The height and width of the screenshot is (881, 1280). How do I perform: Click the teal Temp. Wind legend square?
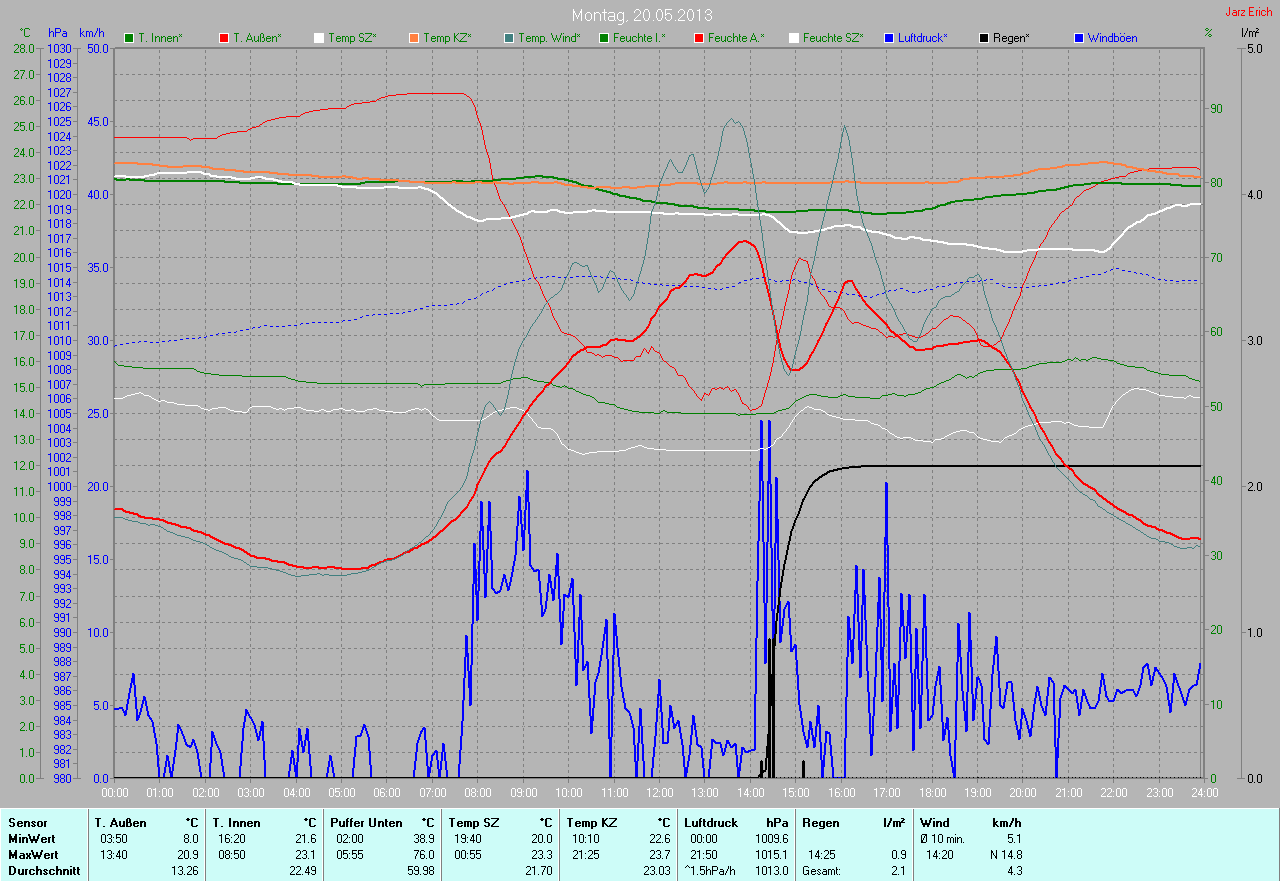509,38
